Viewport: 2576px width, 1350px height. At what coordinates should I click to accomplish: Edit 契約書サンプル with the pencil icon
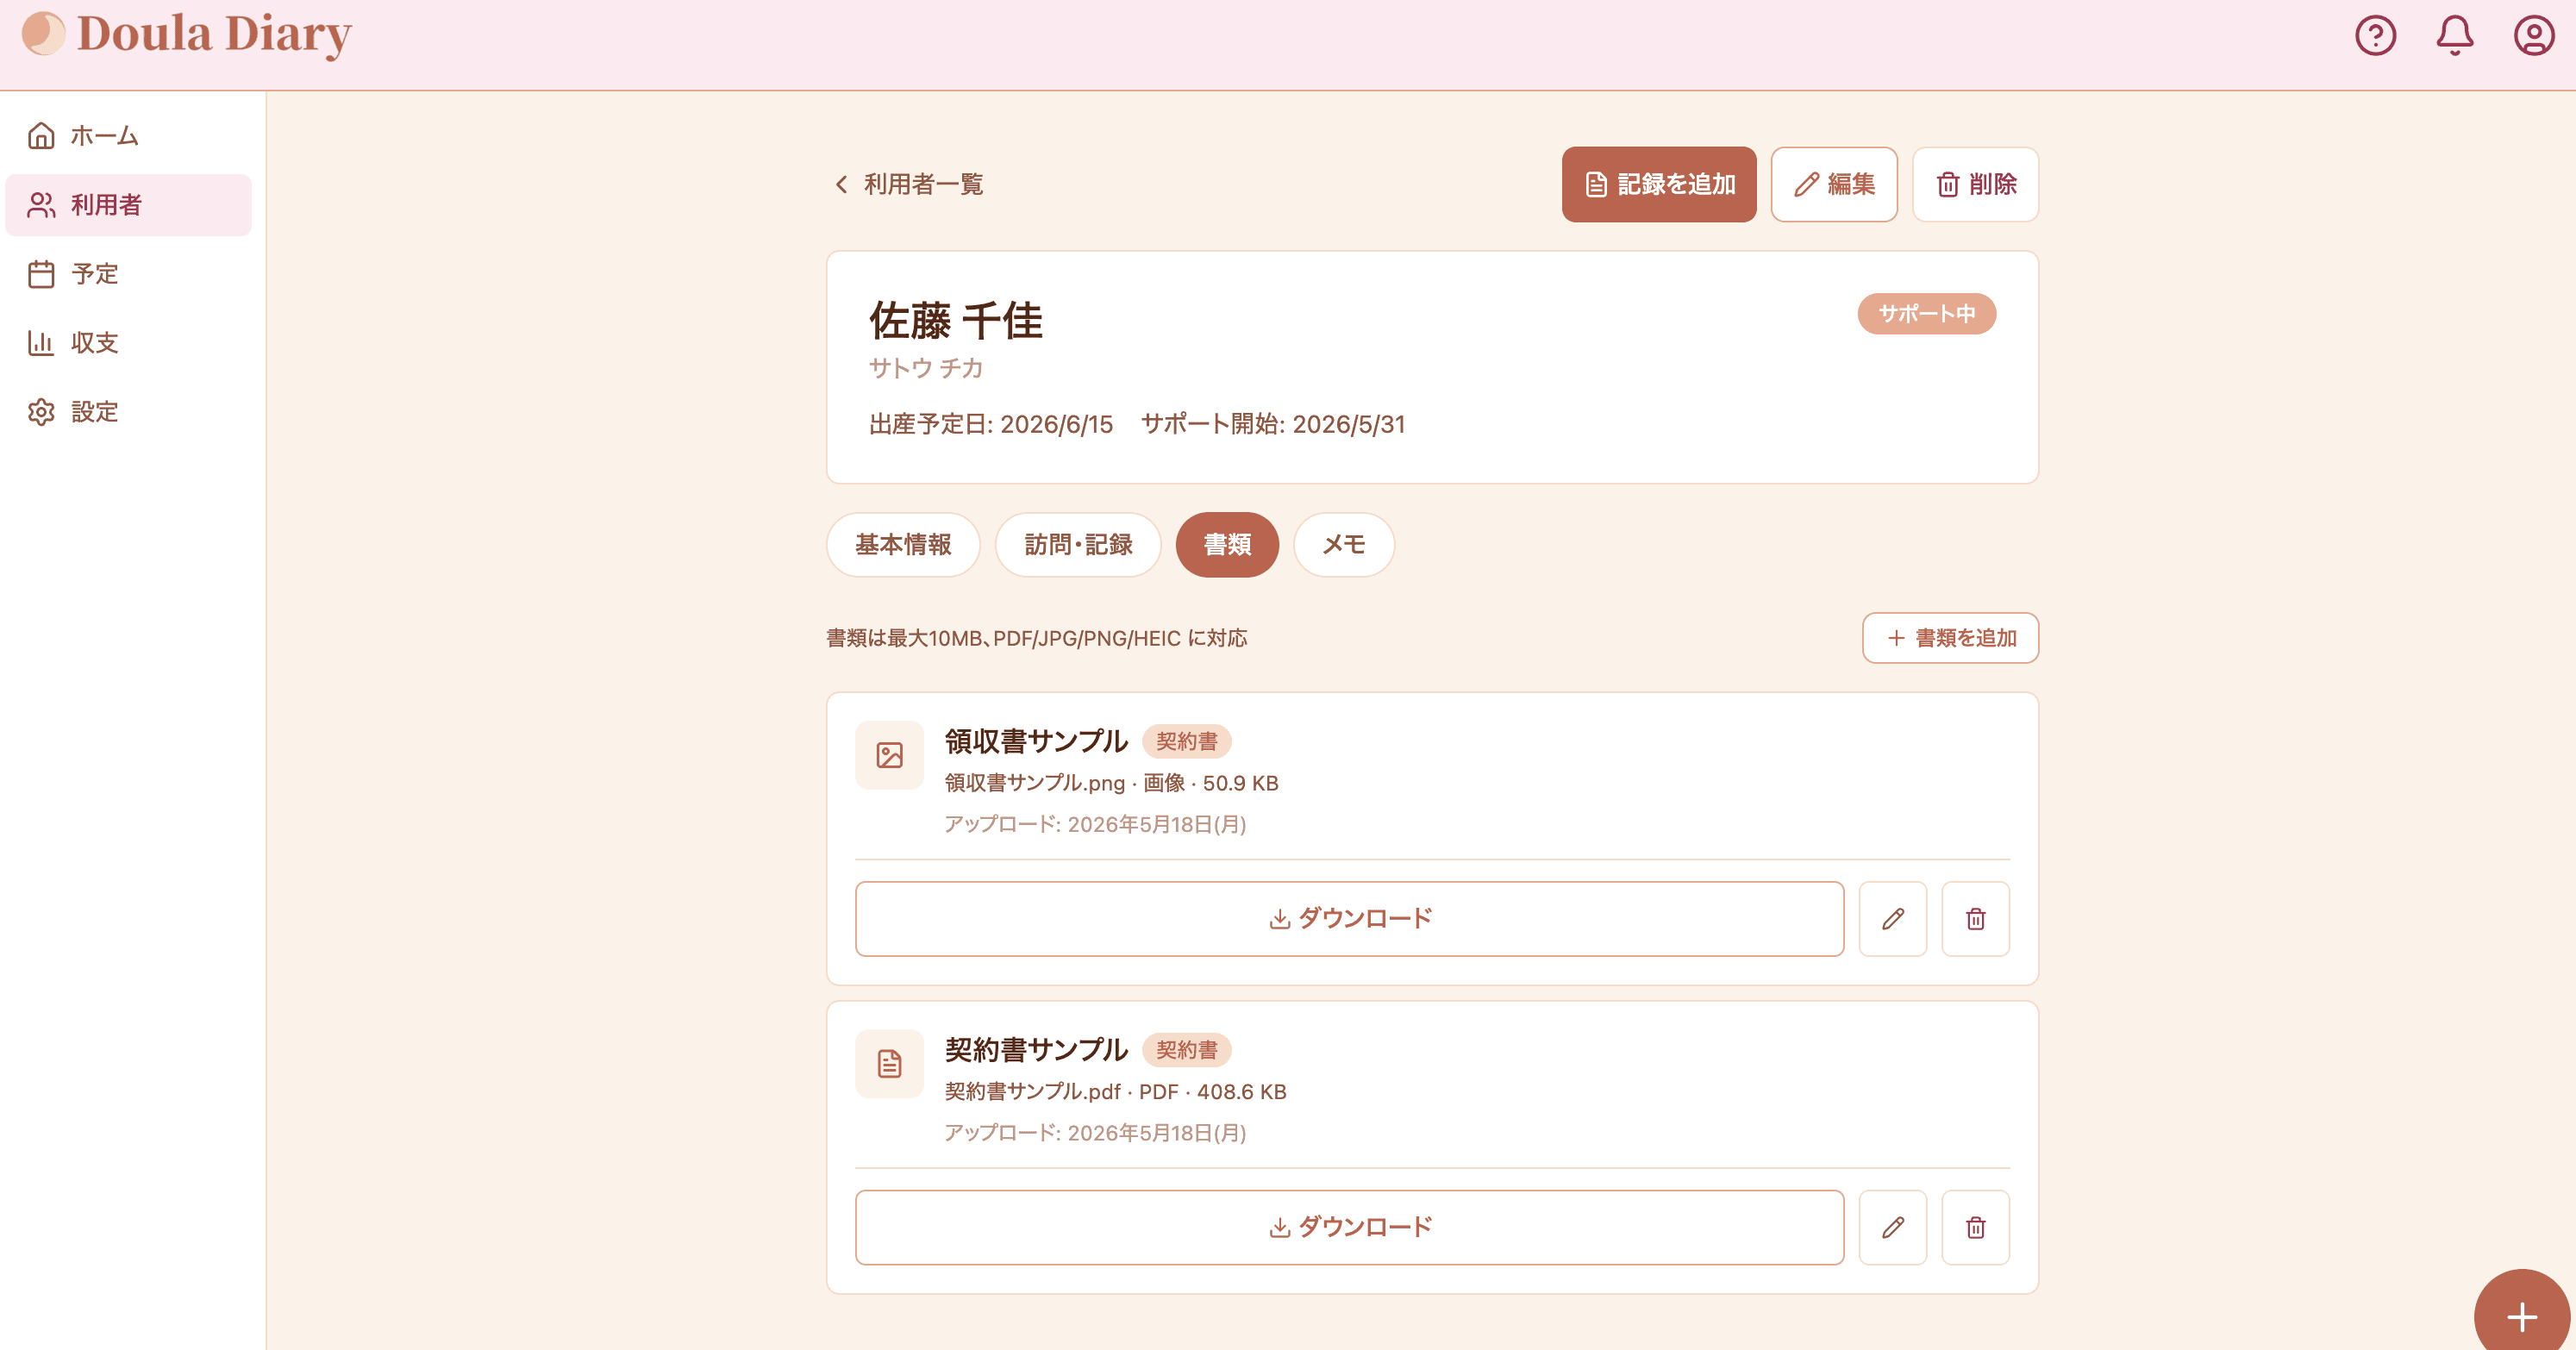(1893, 1228)
